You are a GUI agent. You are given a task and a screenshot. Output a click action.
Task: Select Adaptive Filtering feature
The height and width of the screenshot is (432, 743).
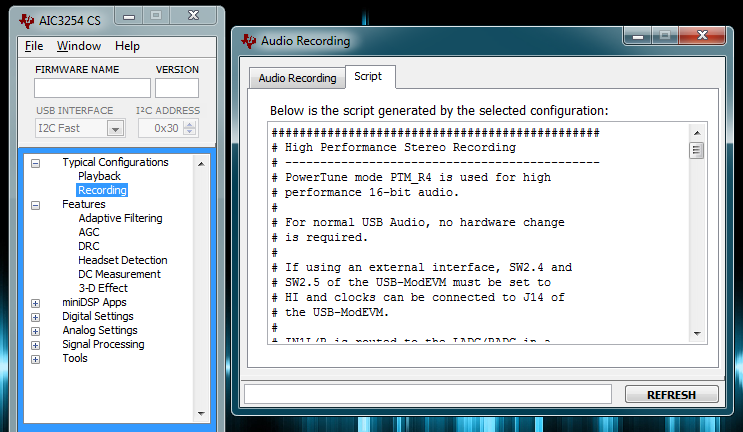tap(120, 218)
